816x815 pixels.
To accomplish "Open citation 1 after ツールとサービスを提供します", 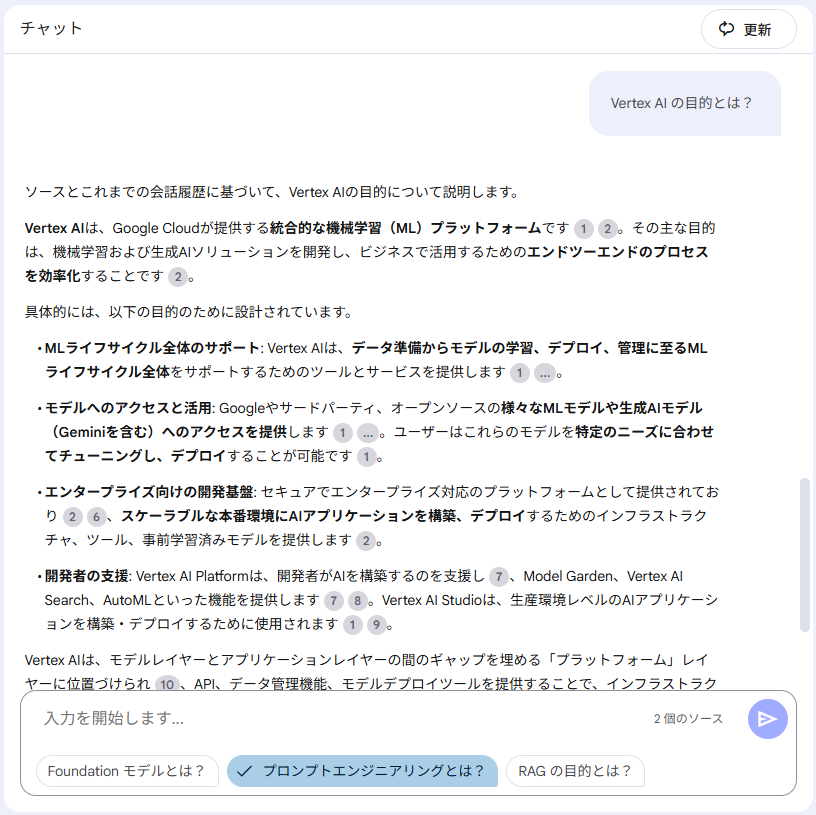I will pyautogui.click(x=519, y=373).
